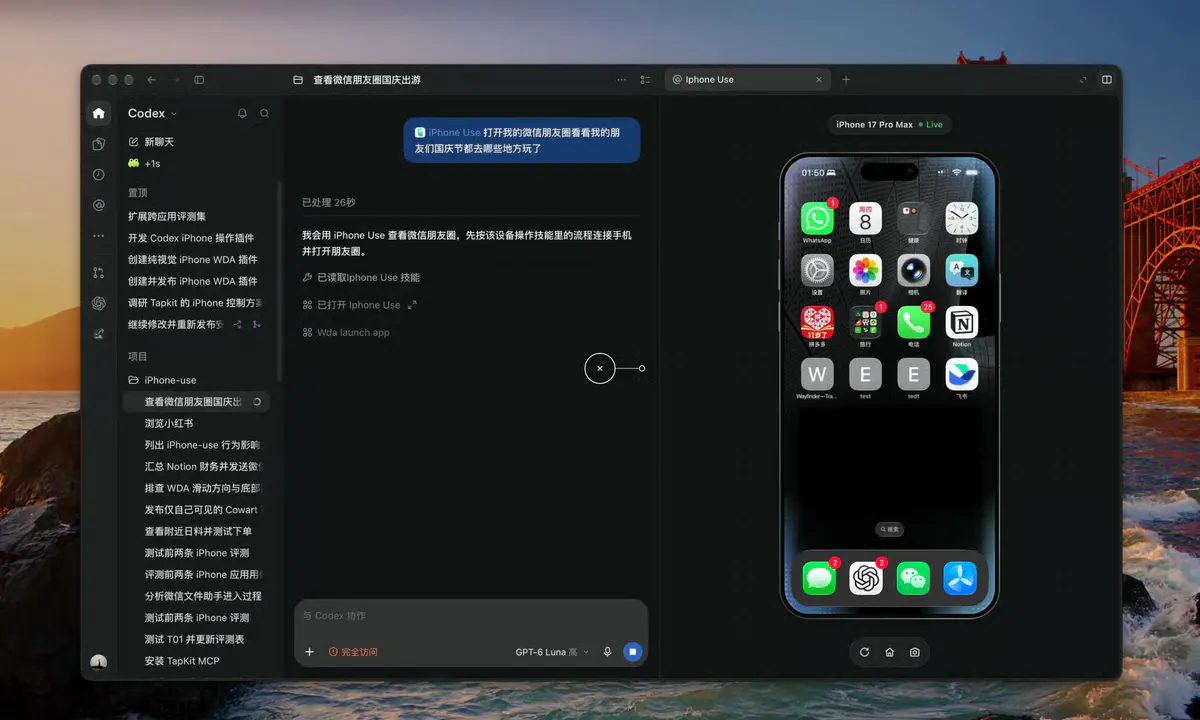Click the search magnifier next to the bell

click(x=265, y=114)
